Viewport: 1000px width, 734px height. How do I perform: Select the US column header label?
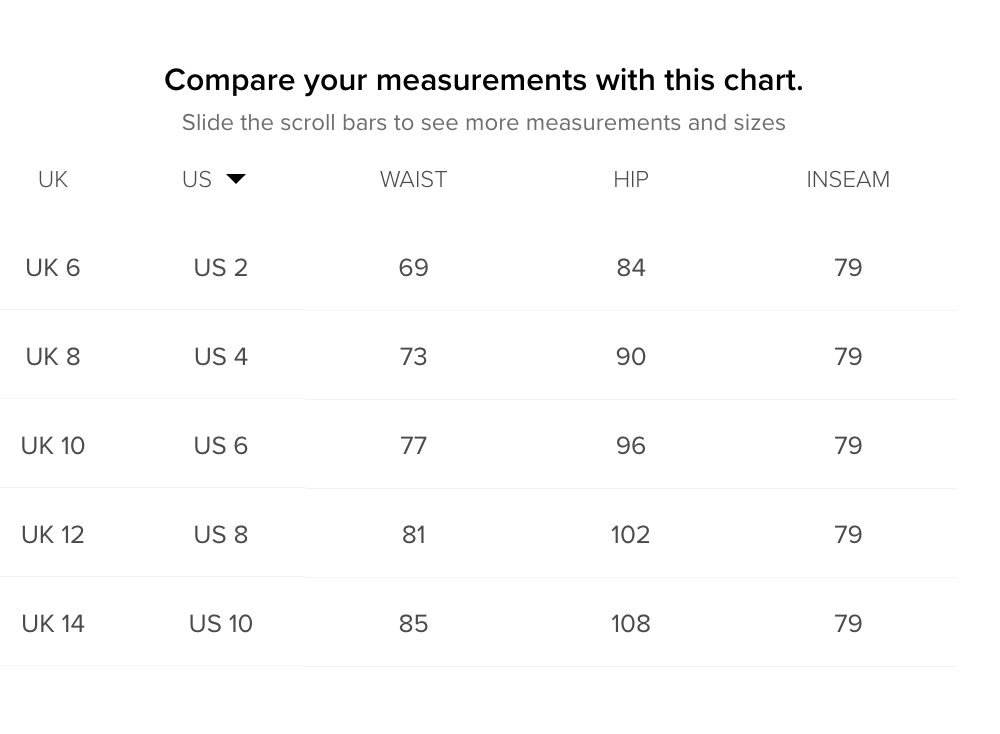[196, 180]
